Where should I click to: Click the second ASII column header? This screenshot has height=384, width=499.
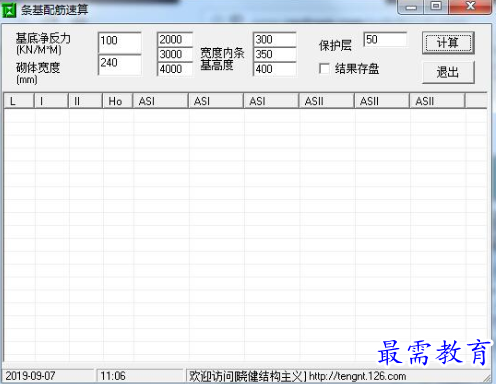coord(382,101)
